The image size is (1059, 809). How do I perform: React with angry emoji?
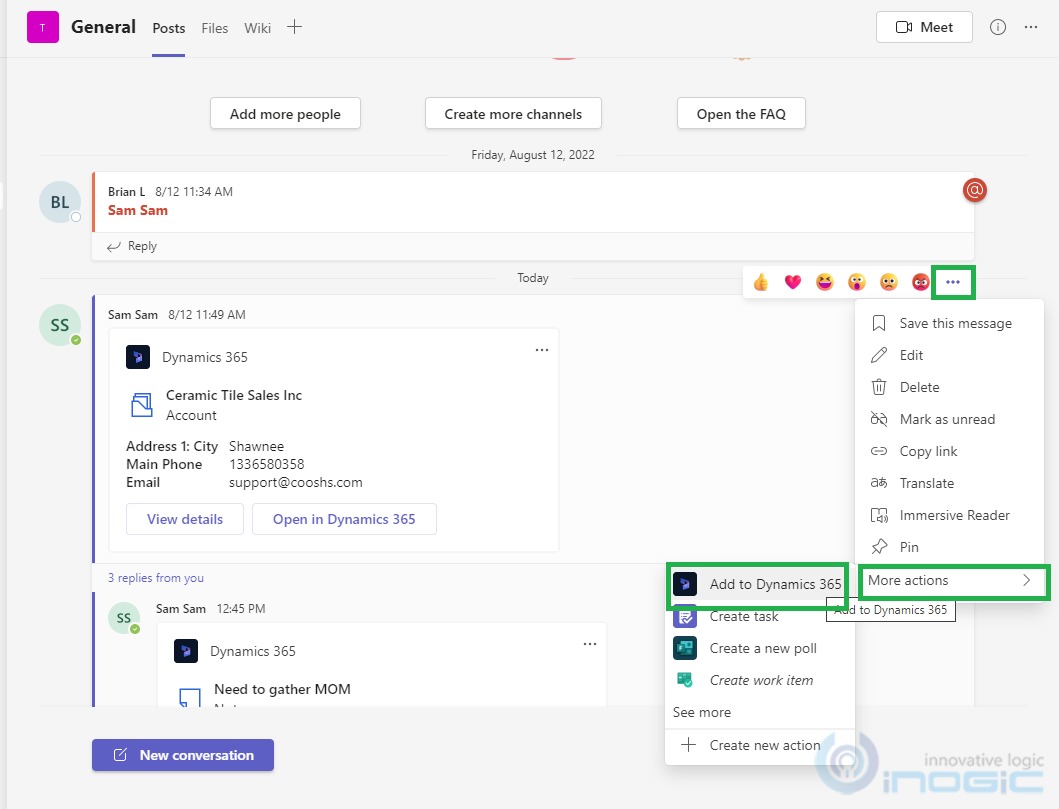click(x=920, y=282)
